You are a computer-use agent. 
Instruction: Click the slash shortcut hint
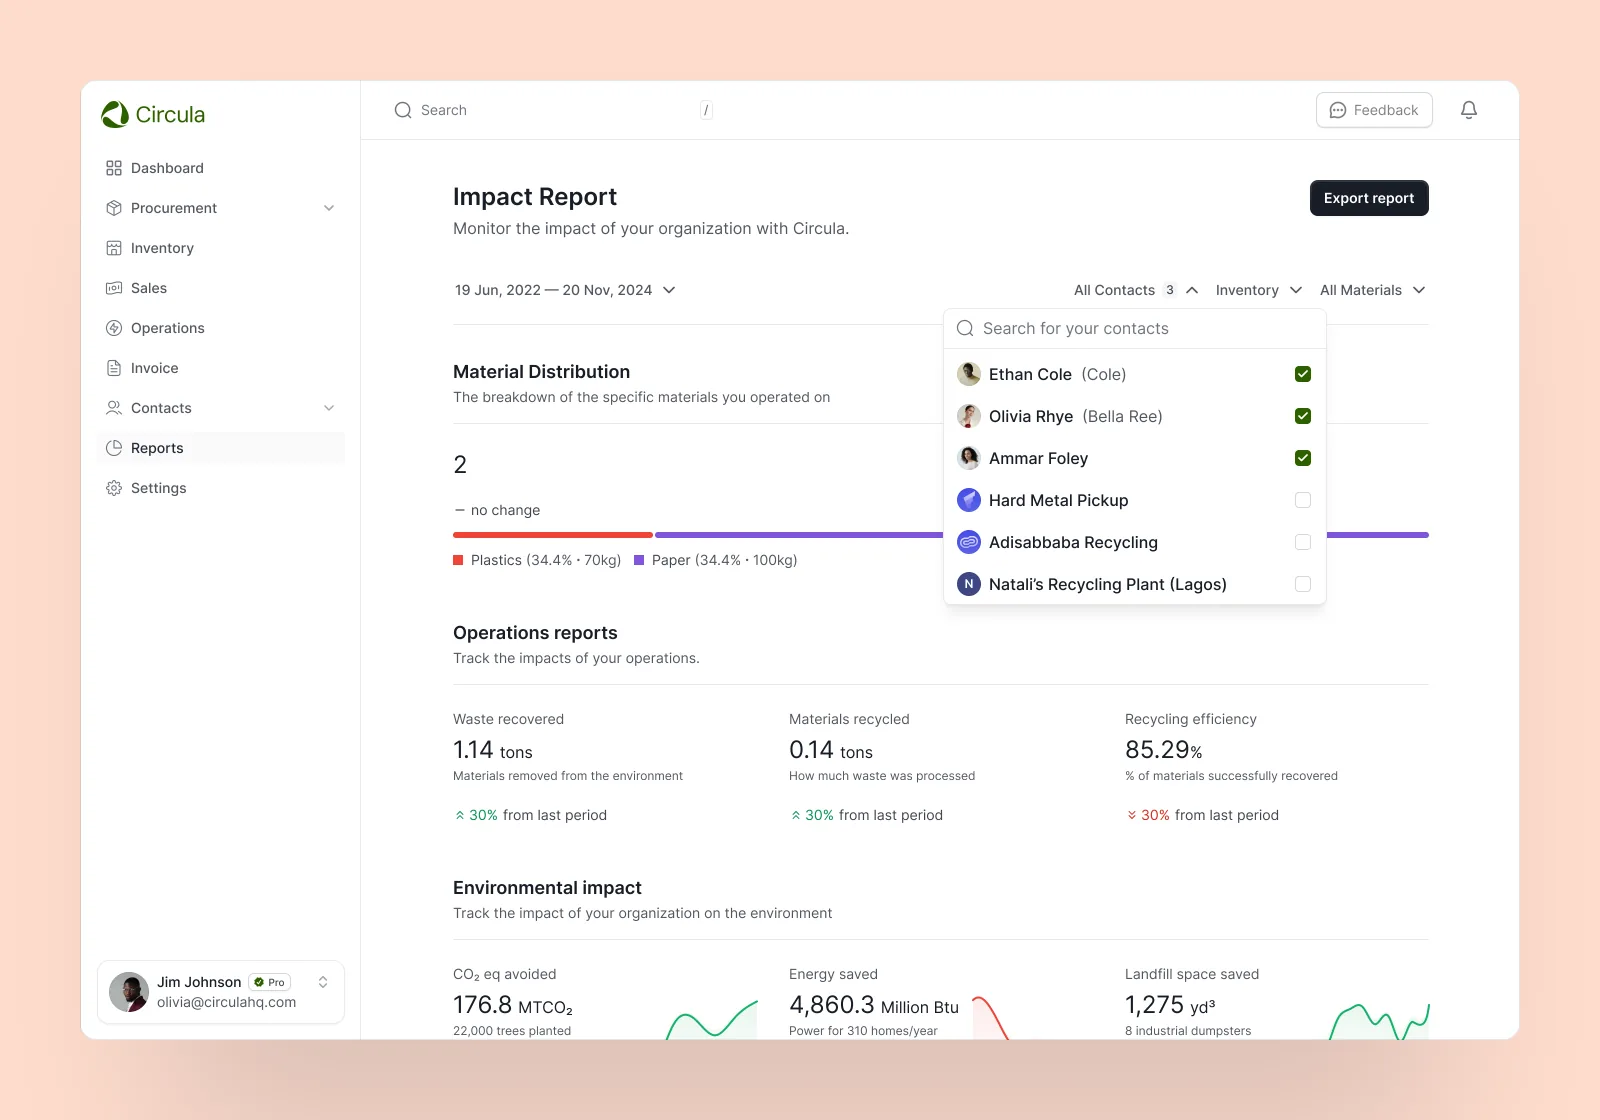pos(706,110)
